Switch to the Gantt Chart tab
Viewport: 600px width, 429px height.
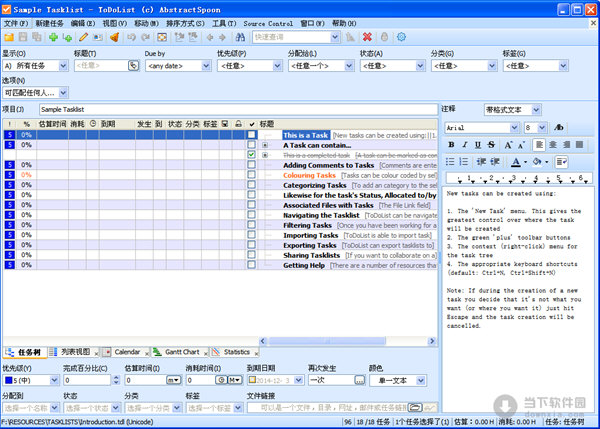(x=182, y=352)
